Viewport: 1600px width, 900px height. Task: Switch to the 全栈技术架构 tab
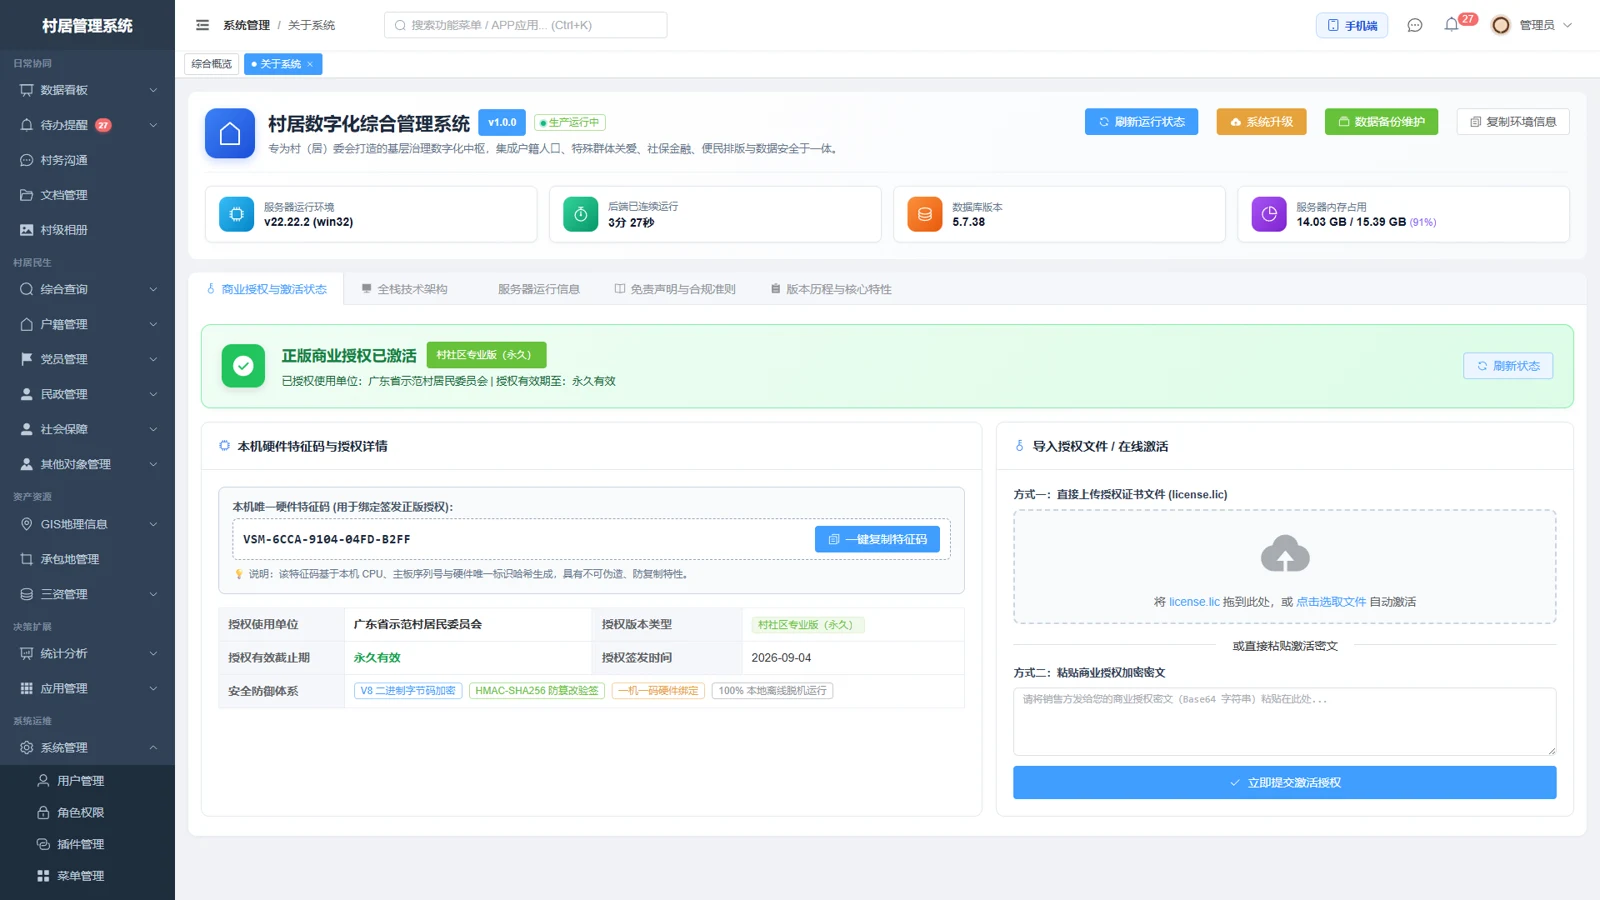(404, 289)
